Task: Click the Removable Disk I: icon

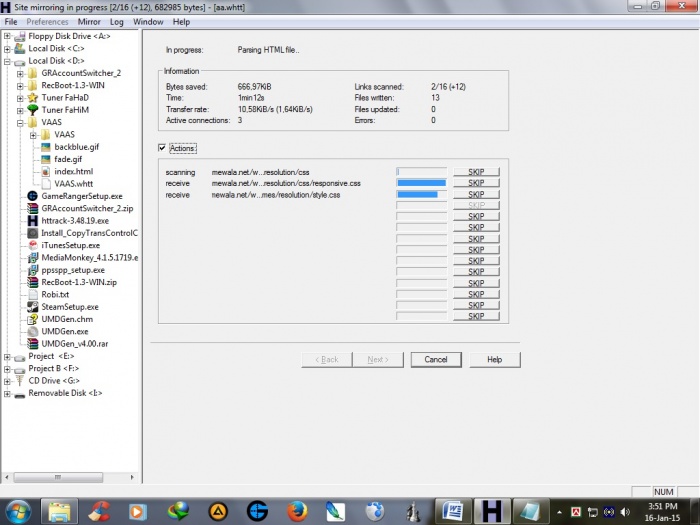Action: pyautogui.click(x=20, y=394)
